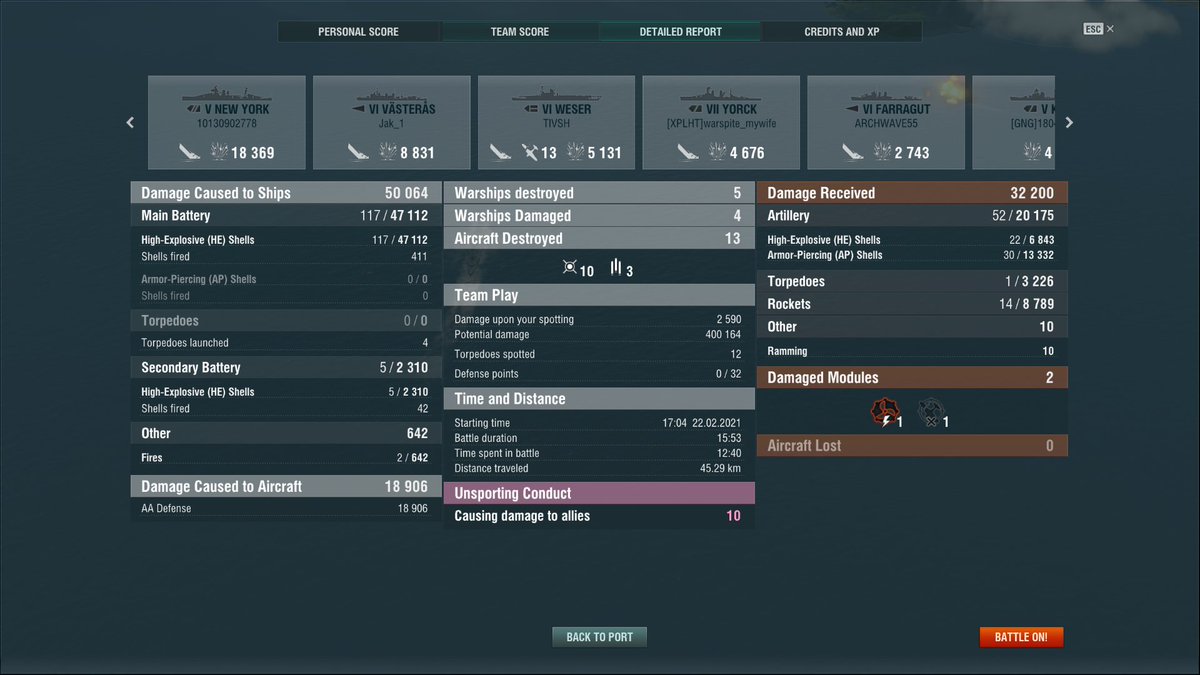Click the Time and Distance header
The height and width of the screenshot is (675, 1200).
[599, 399]
